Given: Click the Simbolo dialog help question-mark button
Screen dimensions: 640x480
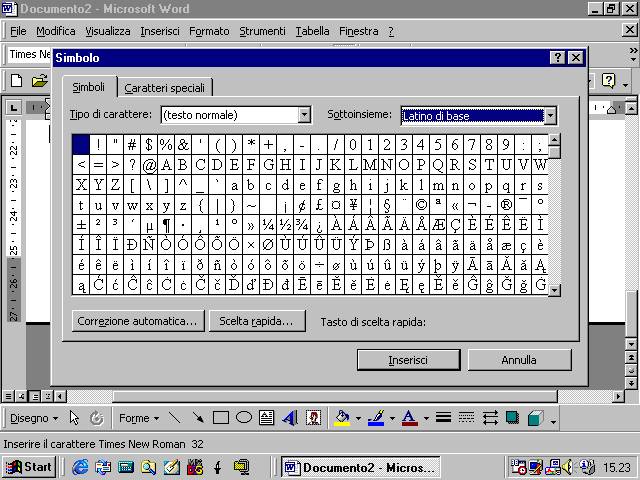Looking at the screenshot, I should [558, 58].
